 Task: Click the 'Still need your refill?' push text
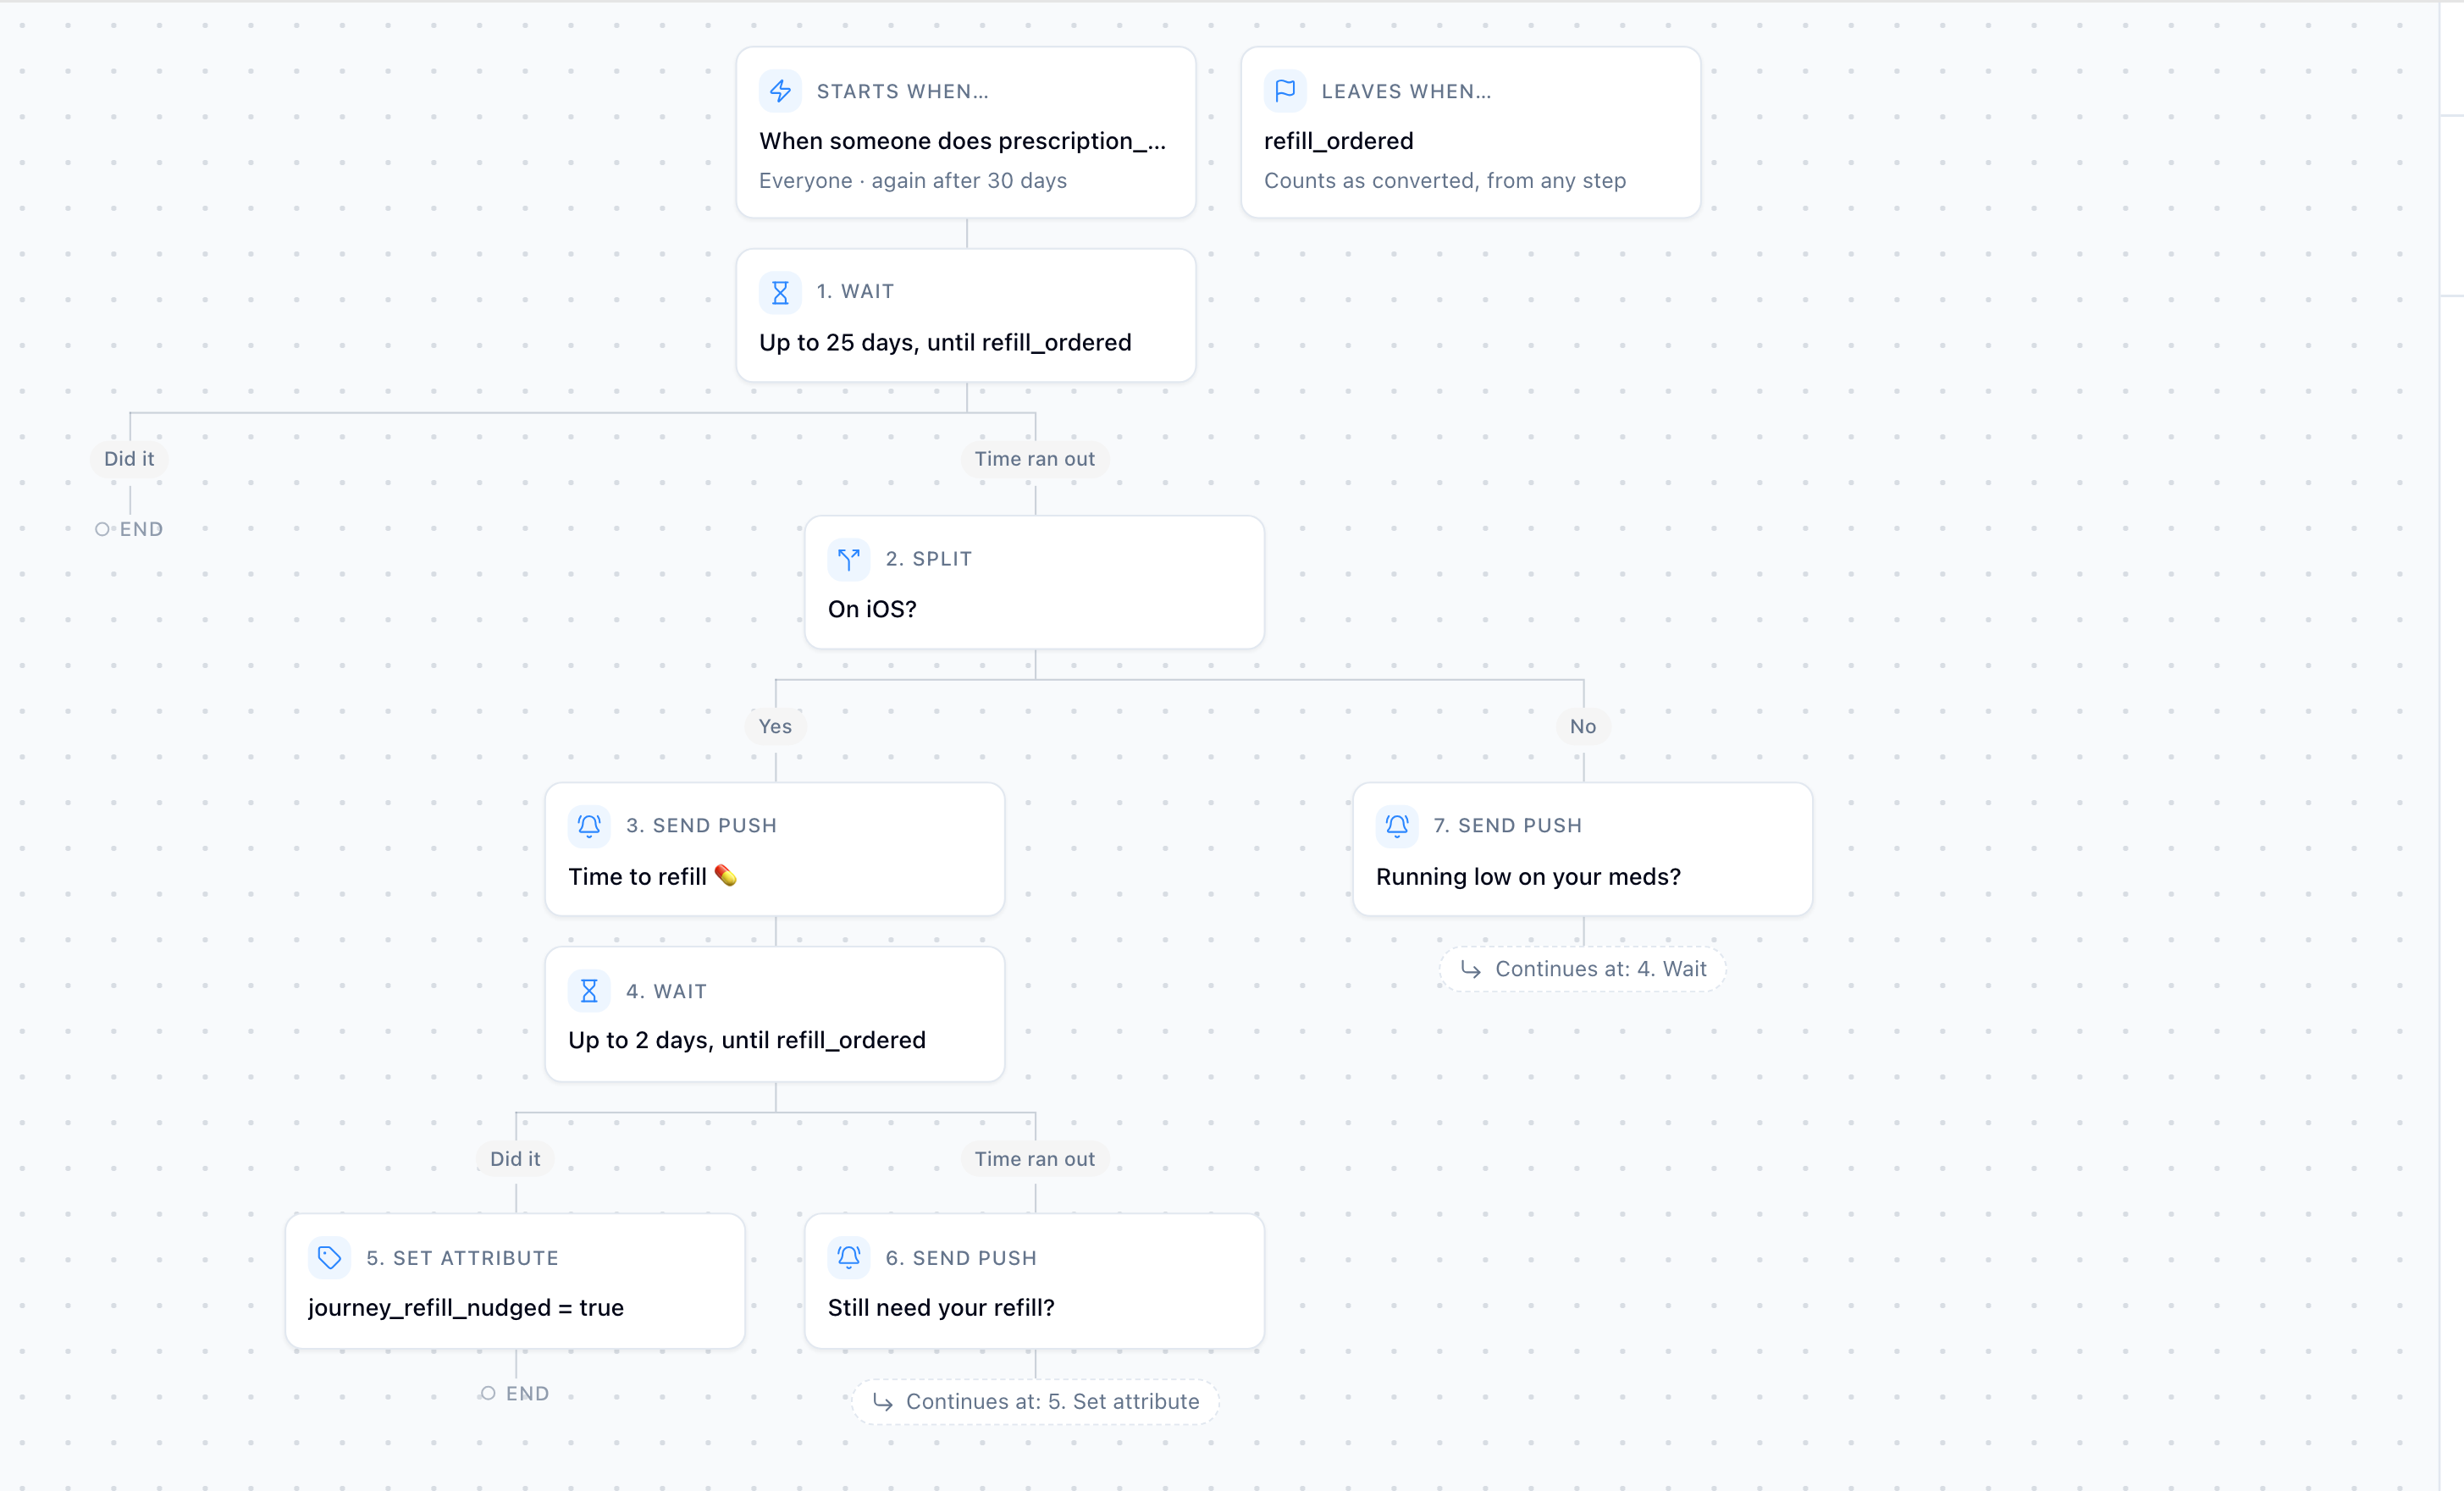(941, 1308)
